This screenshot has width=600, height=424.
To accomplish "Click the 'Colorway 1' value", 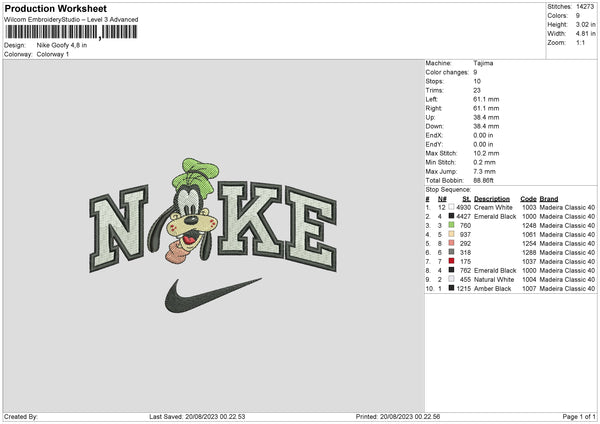I will click(53, 54).
